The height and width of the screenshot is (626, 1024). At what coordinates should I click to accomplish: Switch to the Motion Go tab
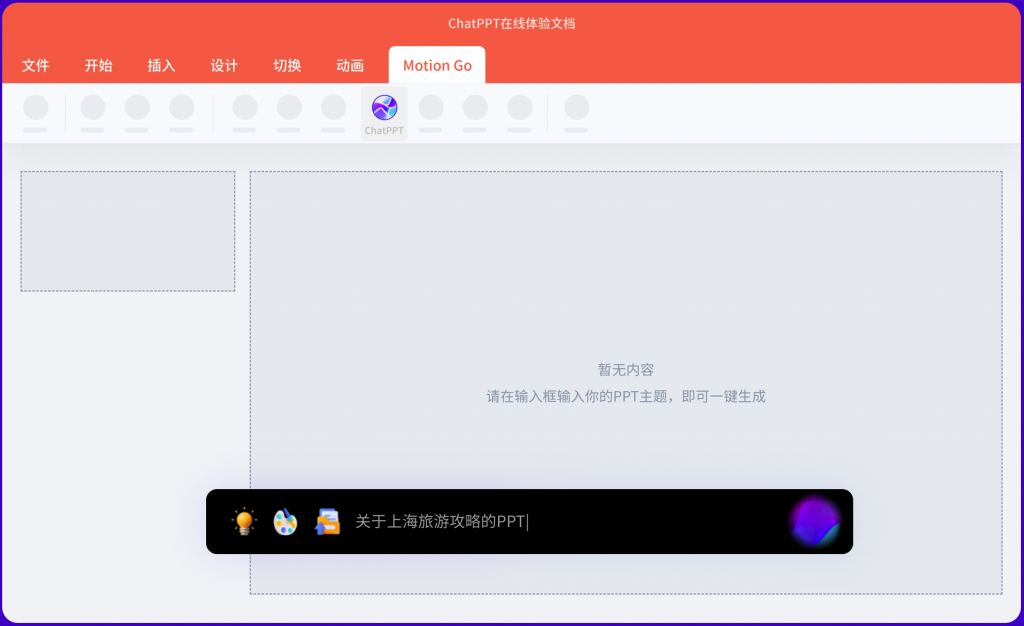tap(436, 65)
